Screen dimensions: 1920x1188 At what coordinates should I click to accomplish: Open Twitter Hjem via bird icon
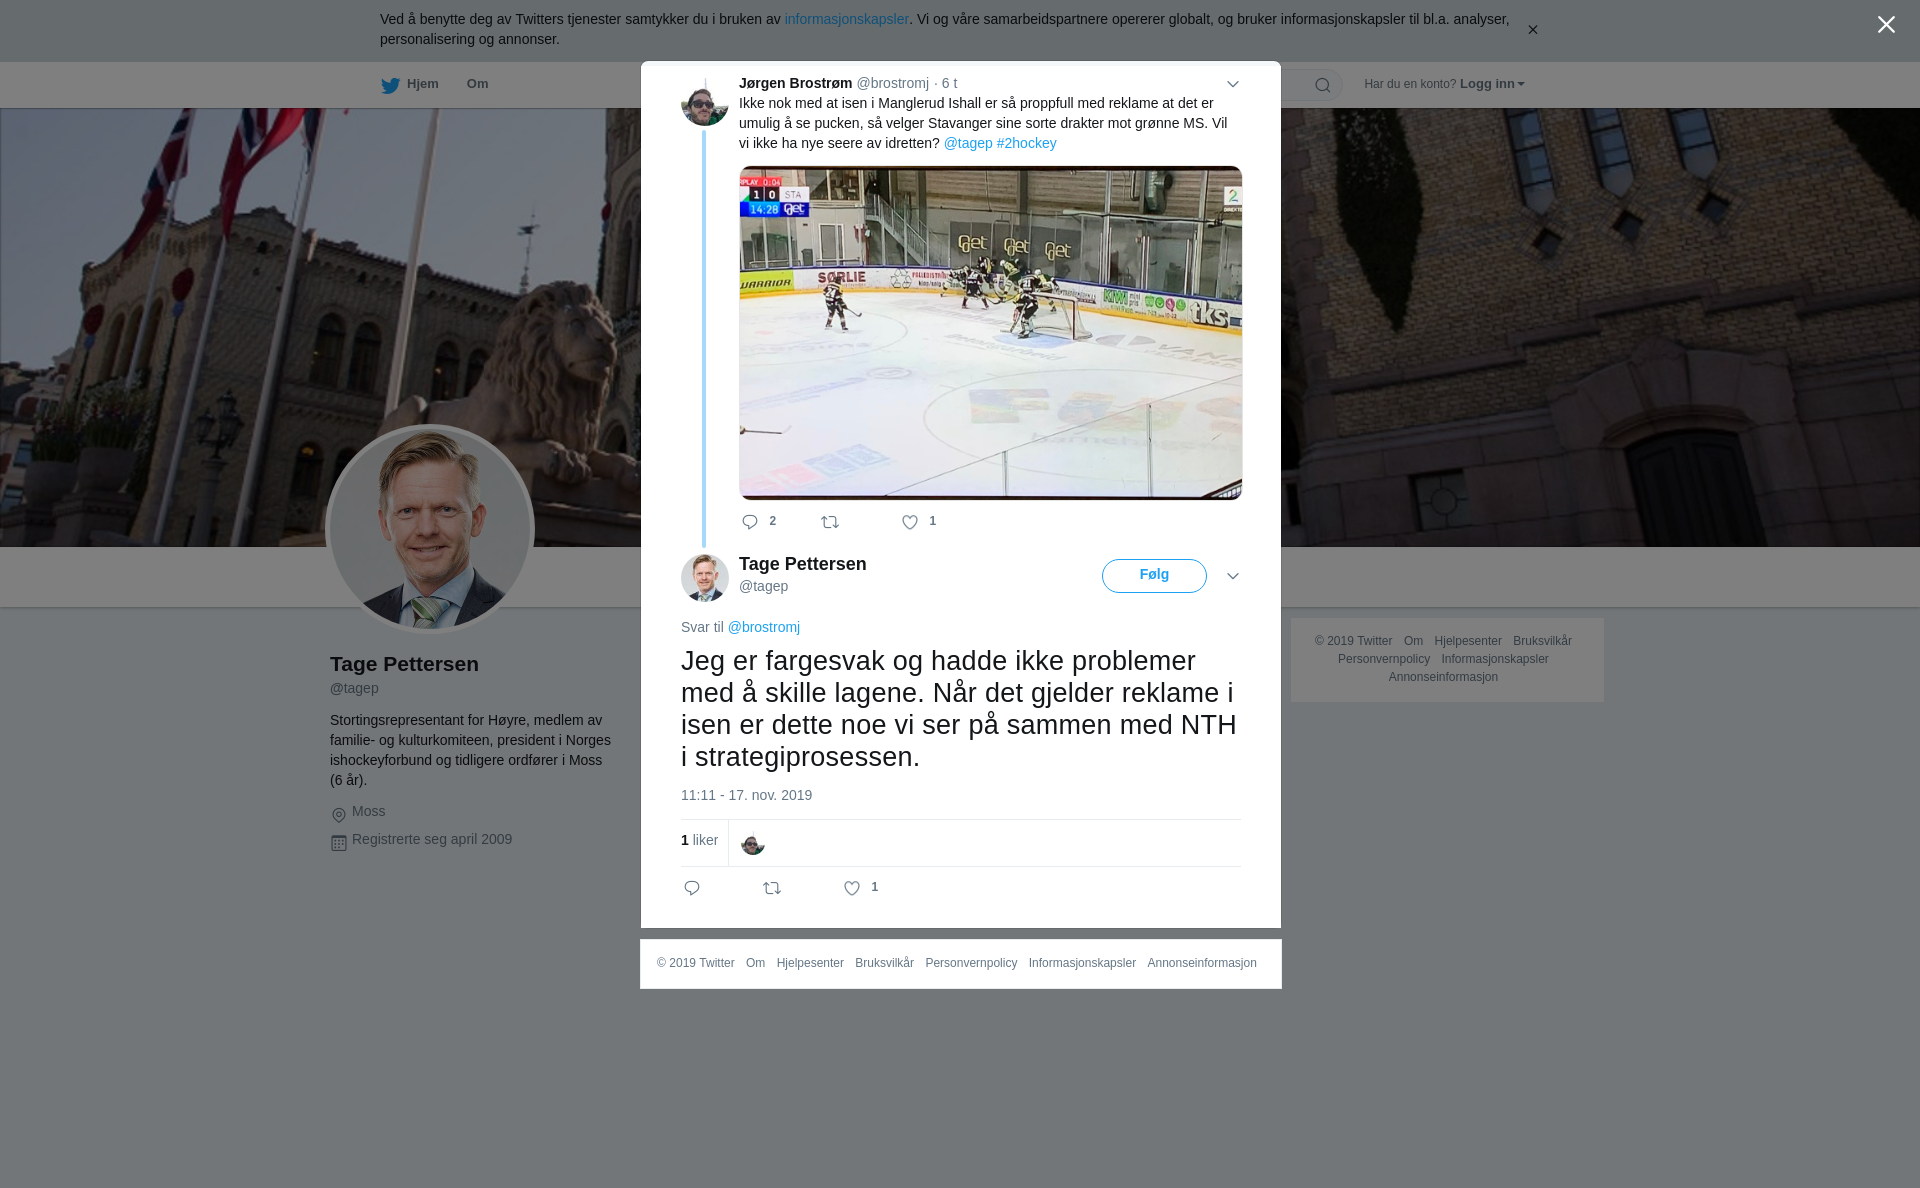(390, 85)
